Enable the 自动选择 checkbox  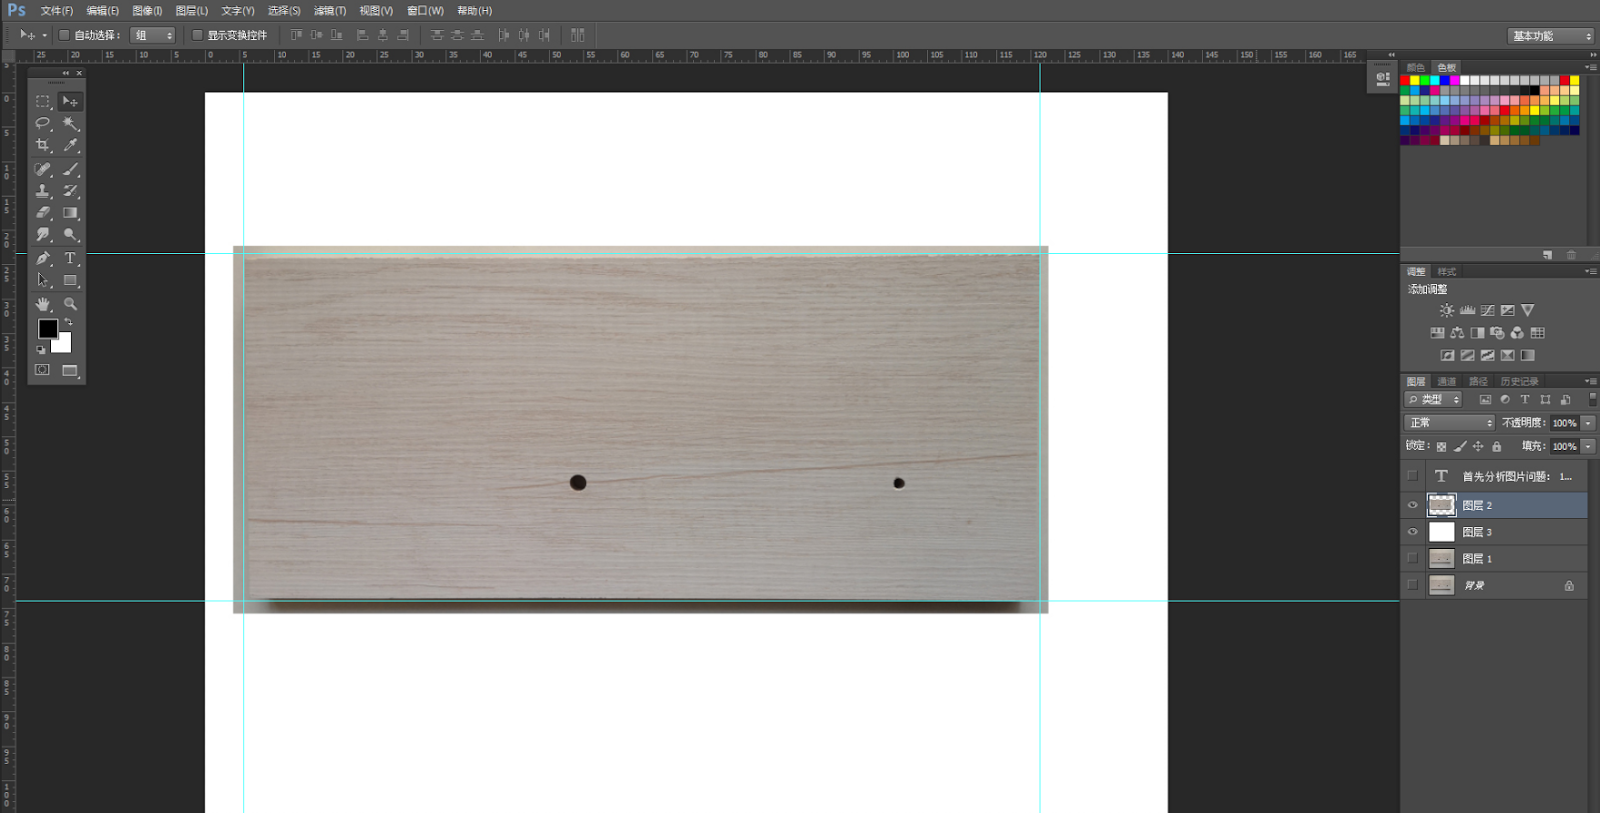[x=64, y=35]
